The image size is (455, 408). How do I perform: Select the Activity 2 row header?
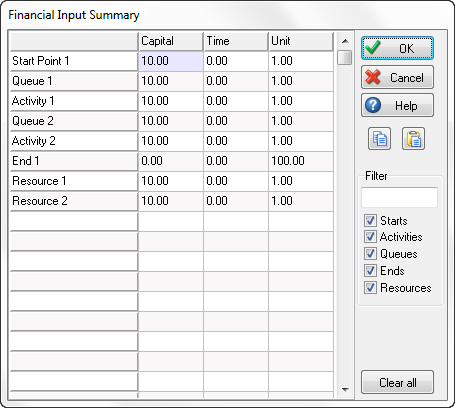click(x=74, y=141)
